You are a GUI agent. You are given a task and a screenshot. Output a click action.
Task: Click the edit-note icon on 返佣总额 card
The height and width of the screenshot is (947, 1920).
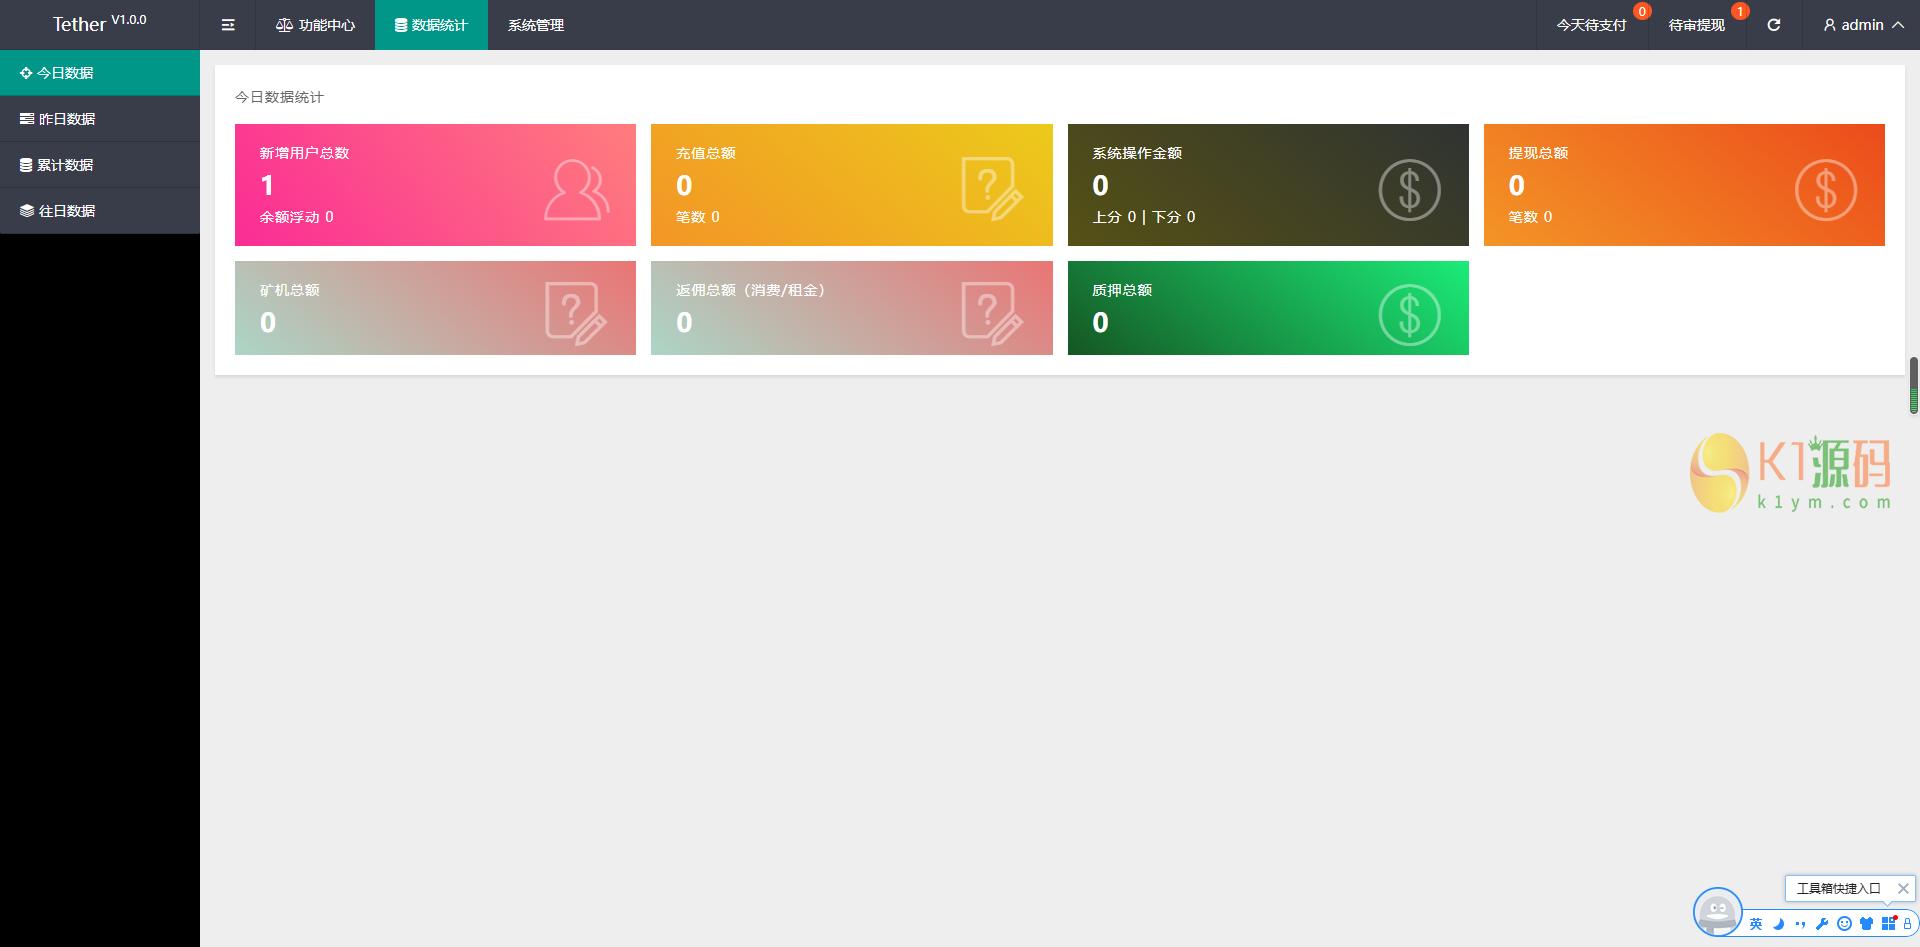point(992,313)
